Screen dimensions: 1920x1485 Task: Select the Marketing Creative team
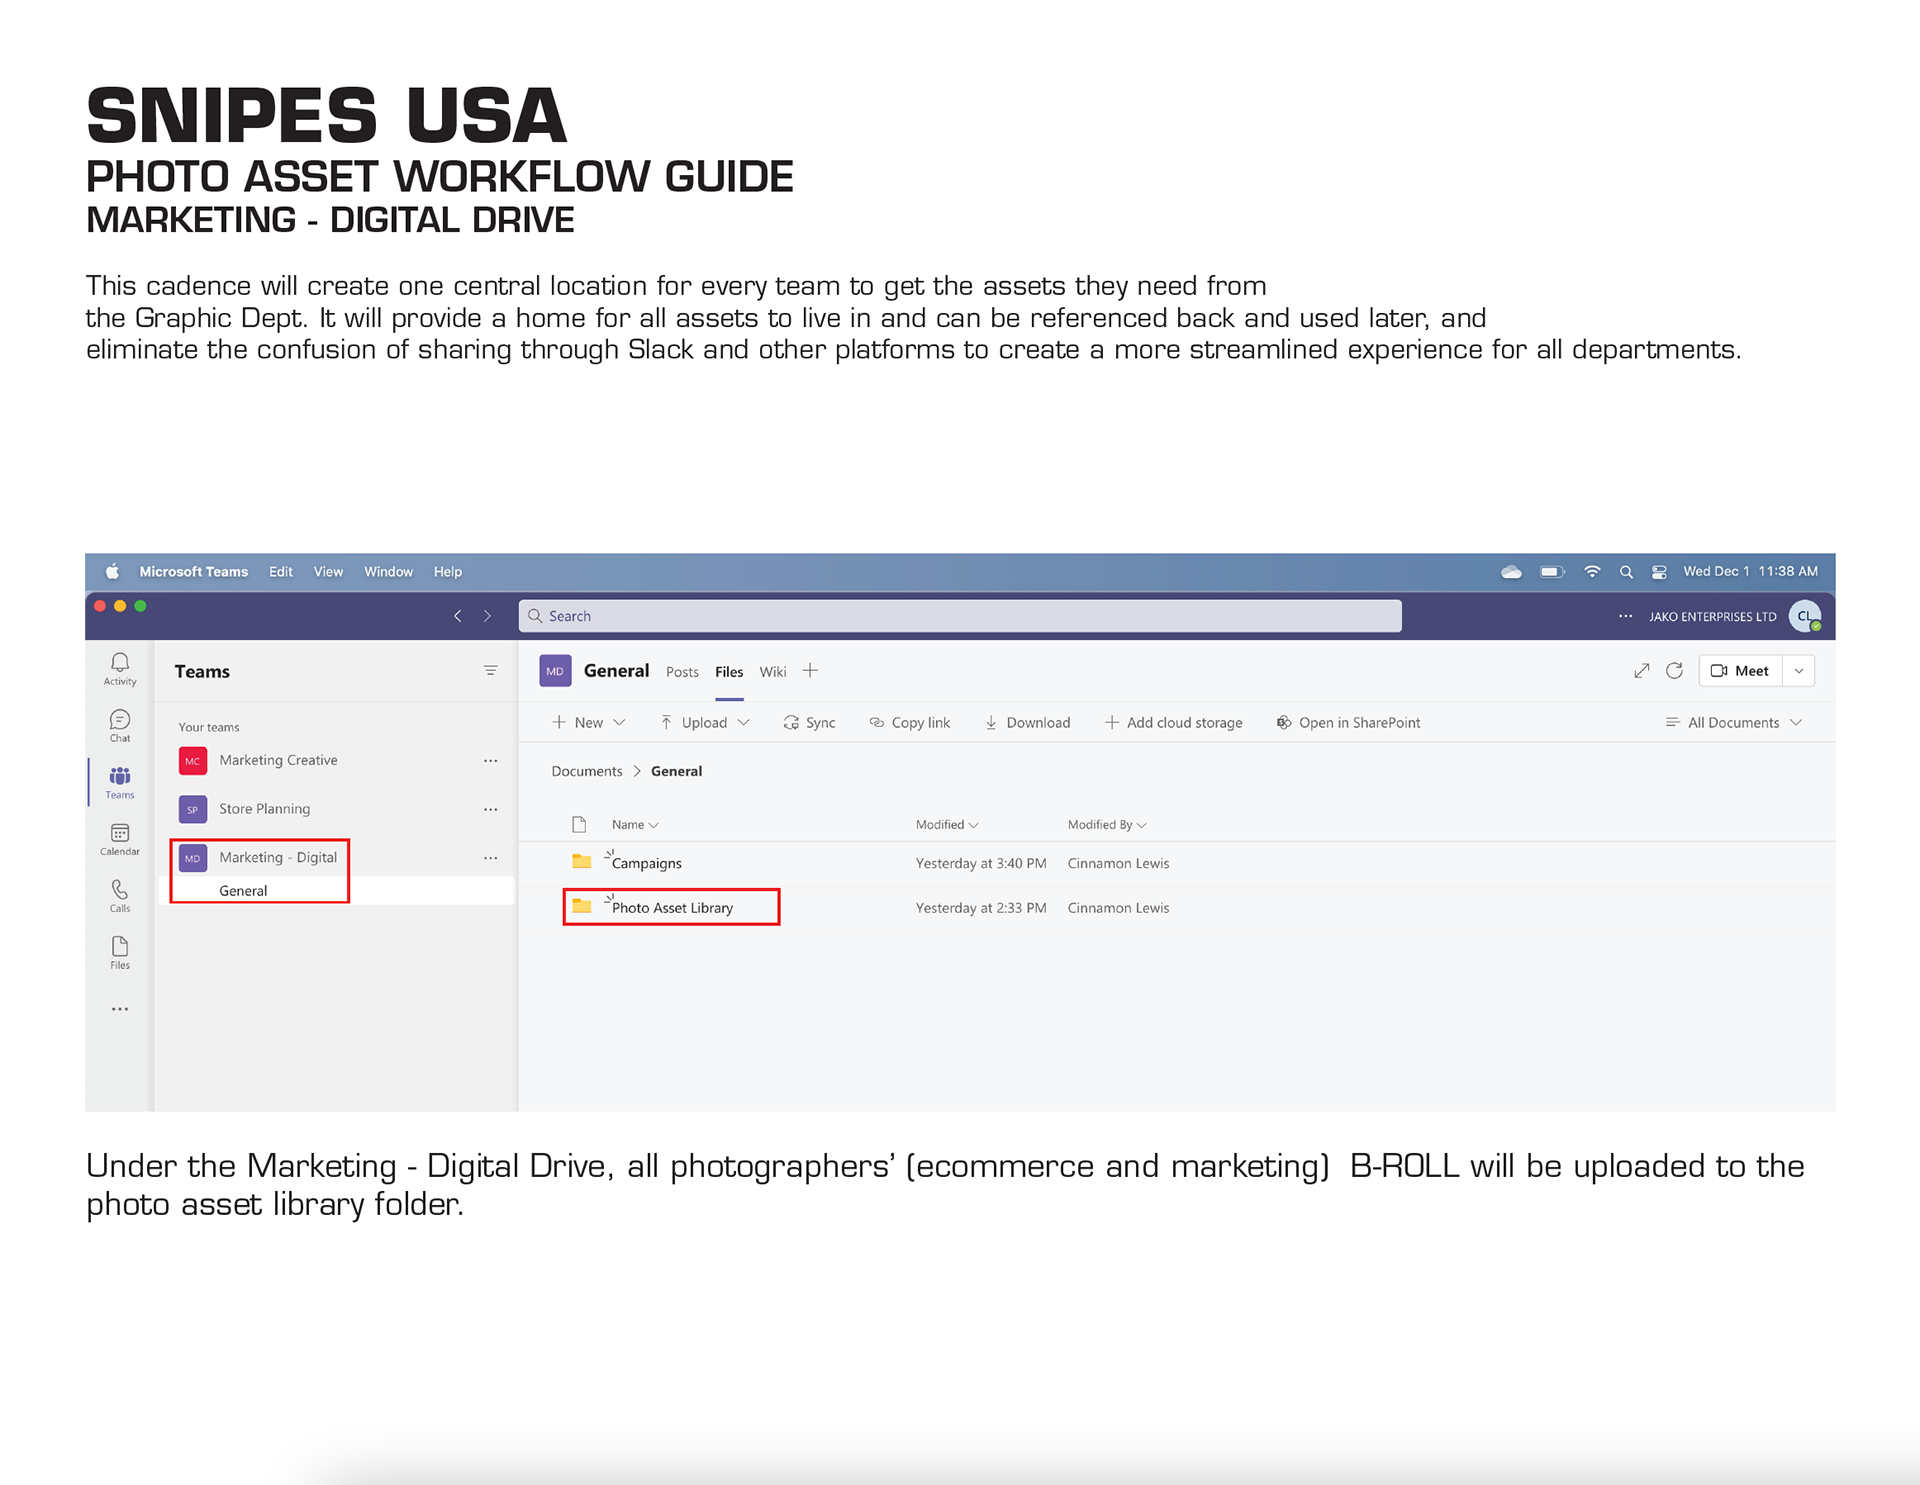point(278,760)
